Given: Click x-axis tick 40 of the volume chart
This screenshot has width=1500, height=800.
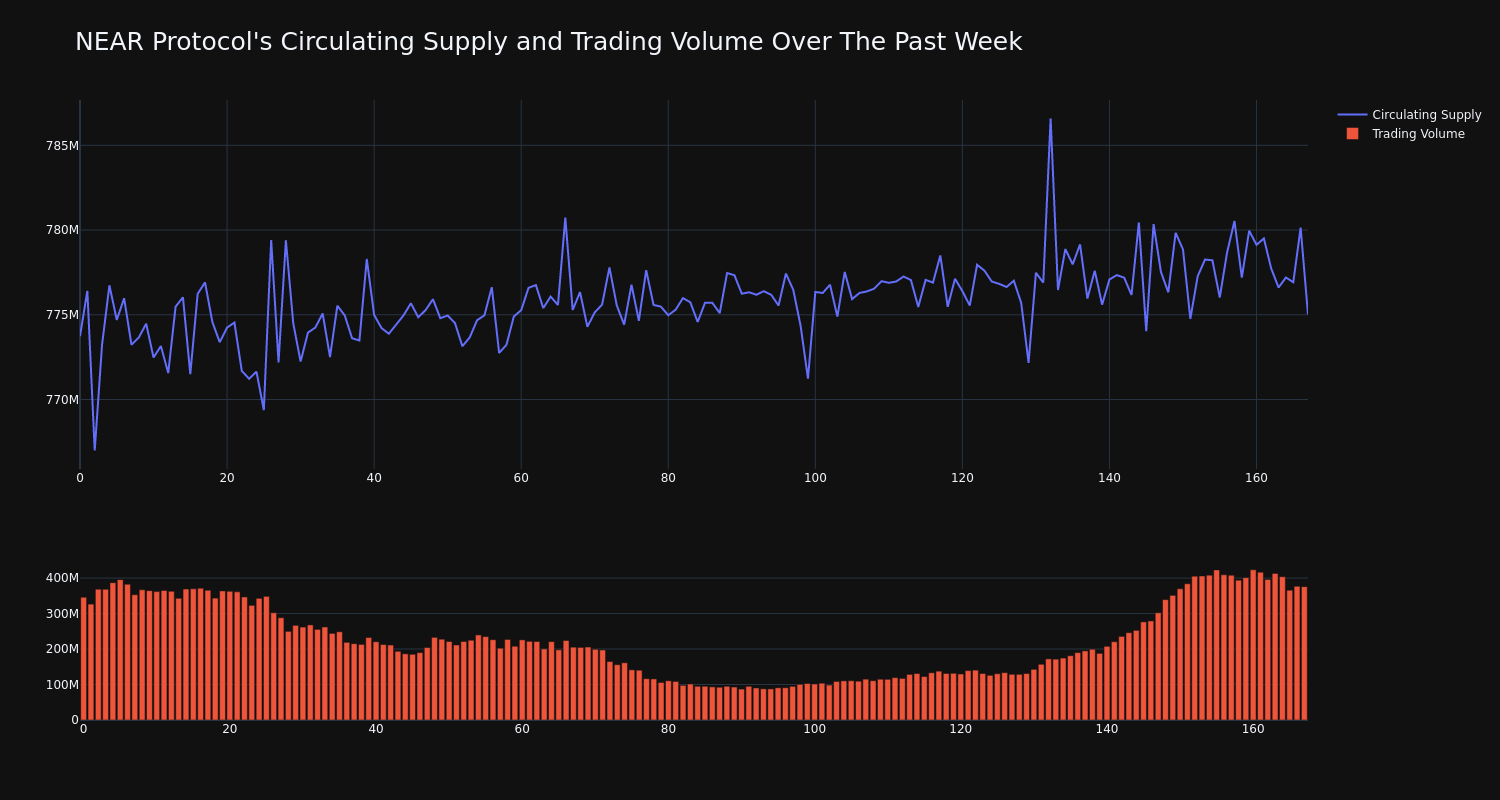Looking at the screenshot, I should pos(376,729).
